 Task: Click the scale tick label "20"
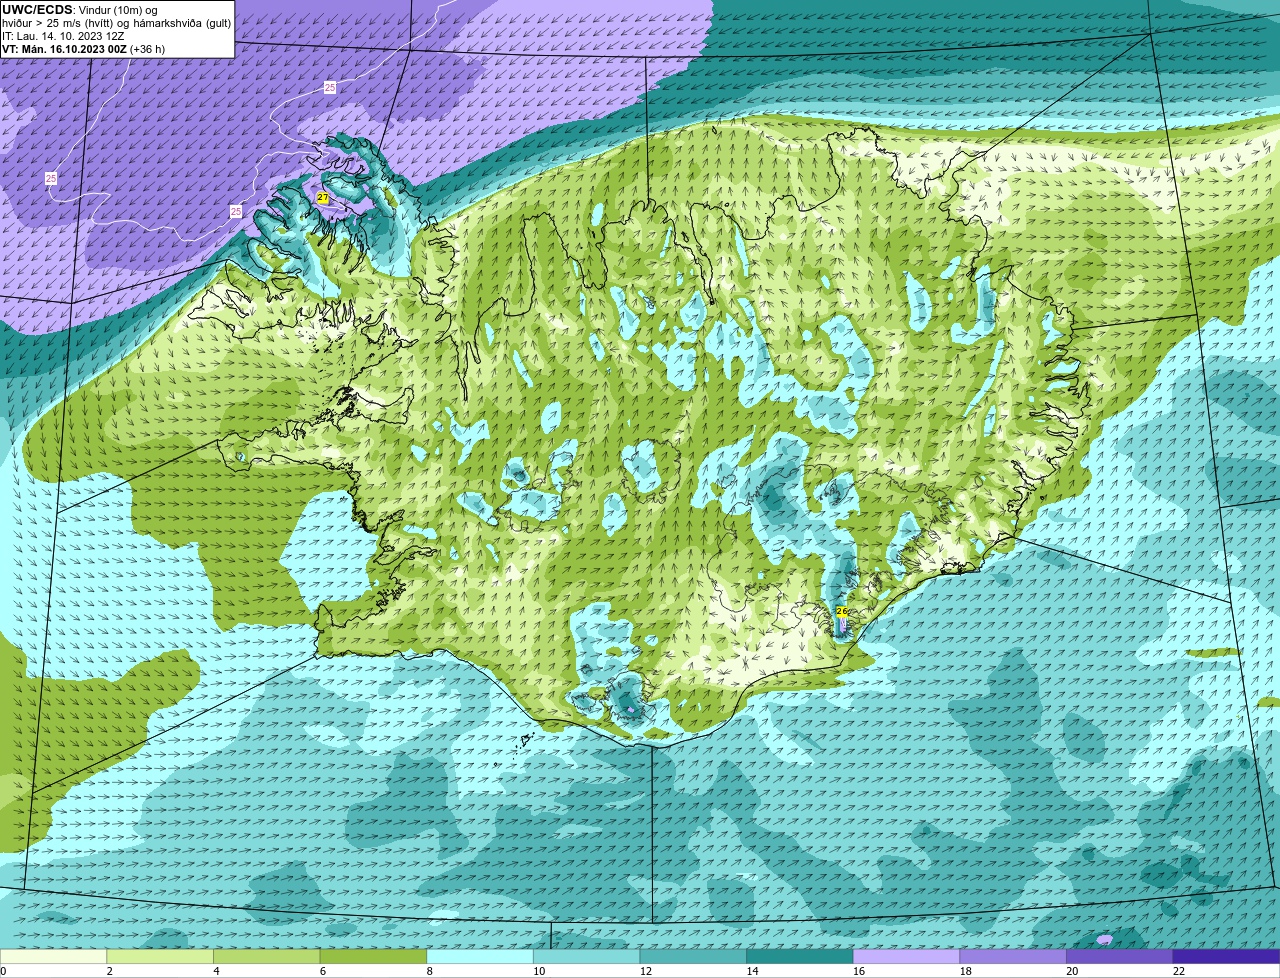click(1072, 971)
